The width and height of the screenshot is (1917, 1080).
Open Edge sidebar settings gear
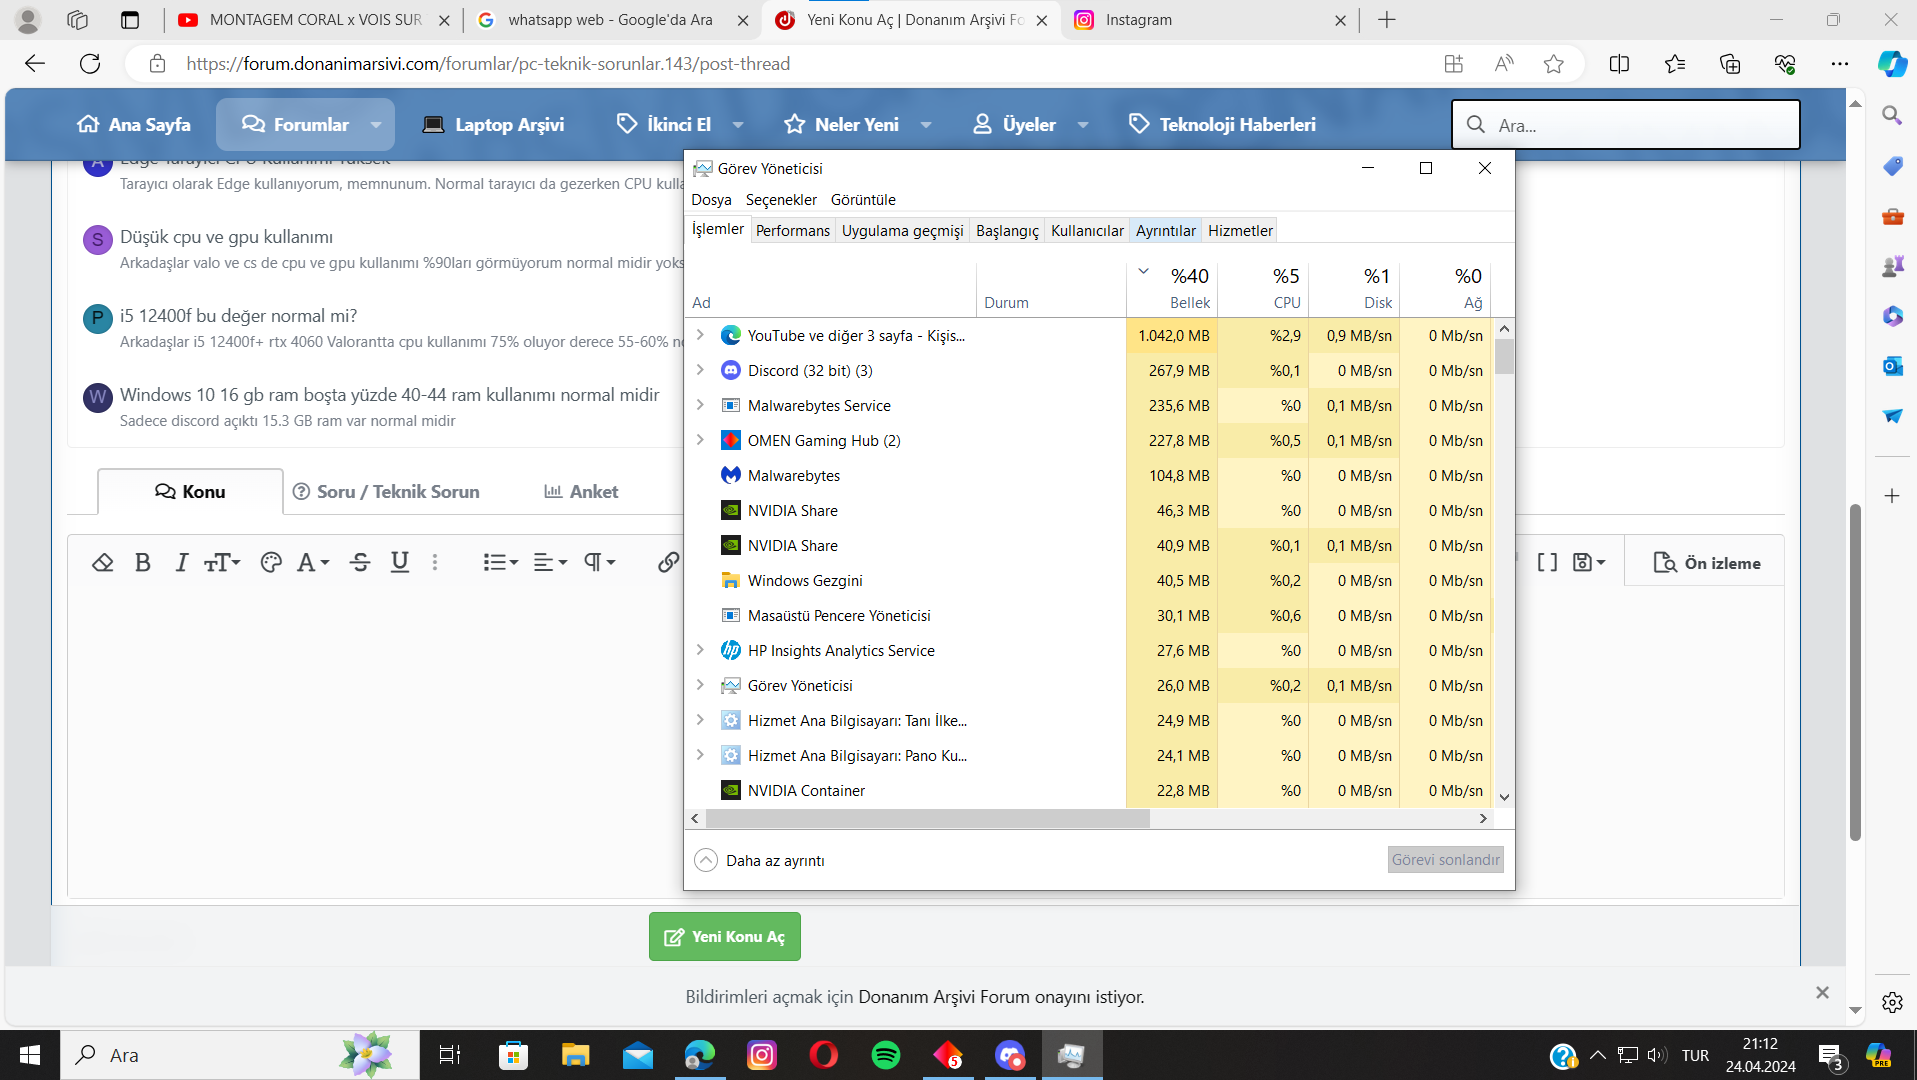[1892, 1002]
